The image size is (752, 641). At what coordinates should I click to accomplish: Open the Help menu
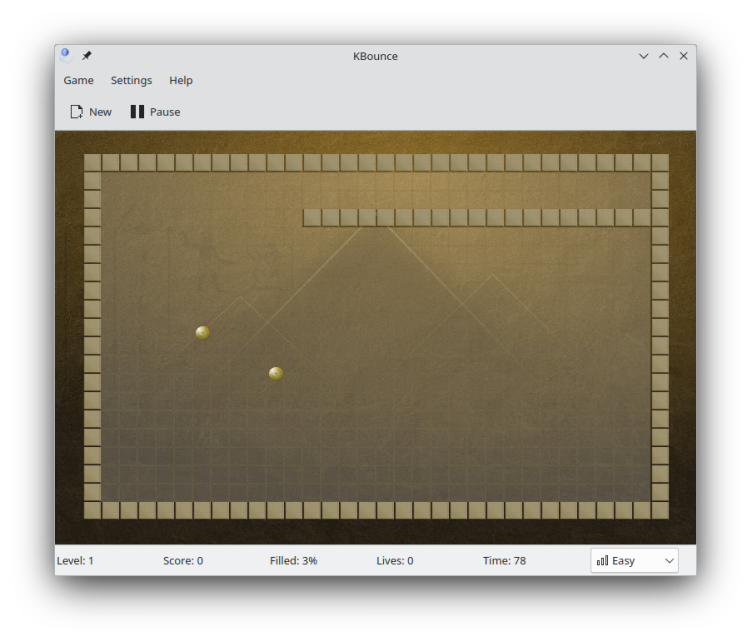(181, 80)
